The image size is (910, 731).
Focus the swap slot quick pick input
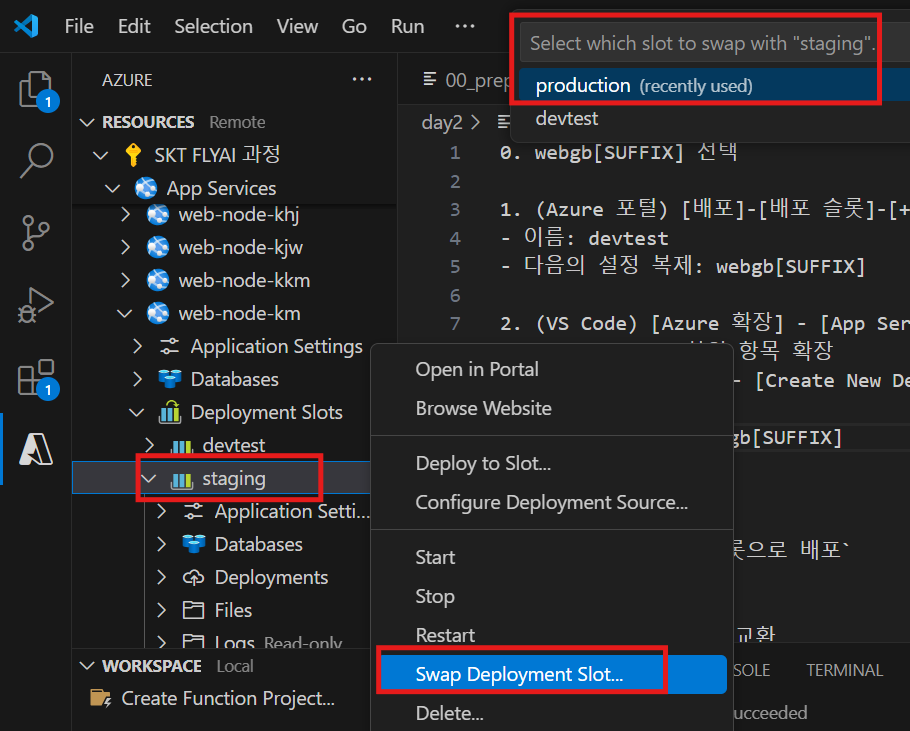[715, 43]
